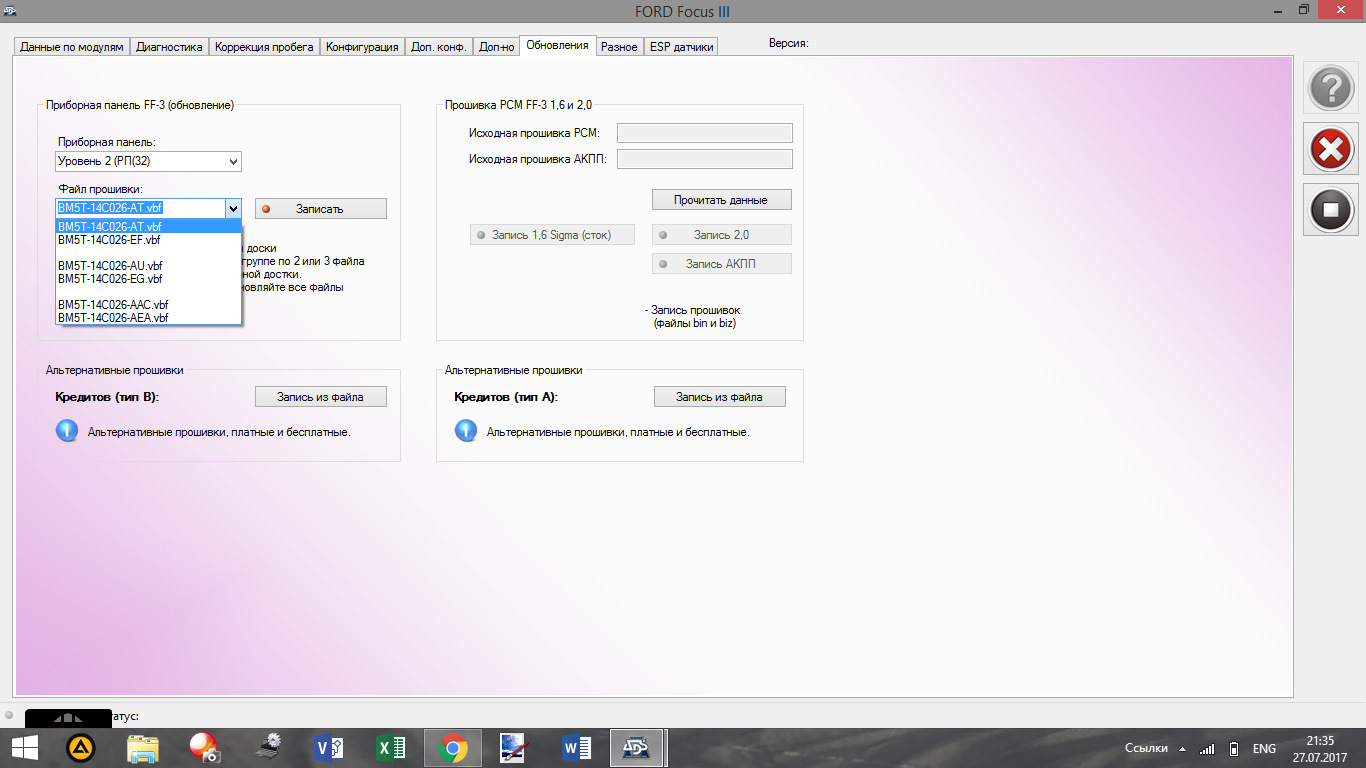Switch to Google Chrome in the taskbar

pos(453,748)
